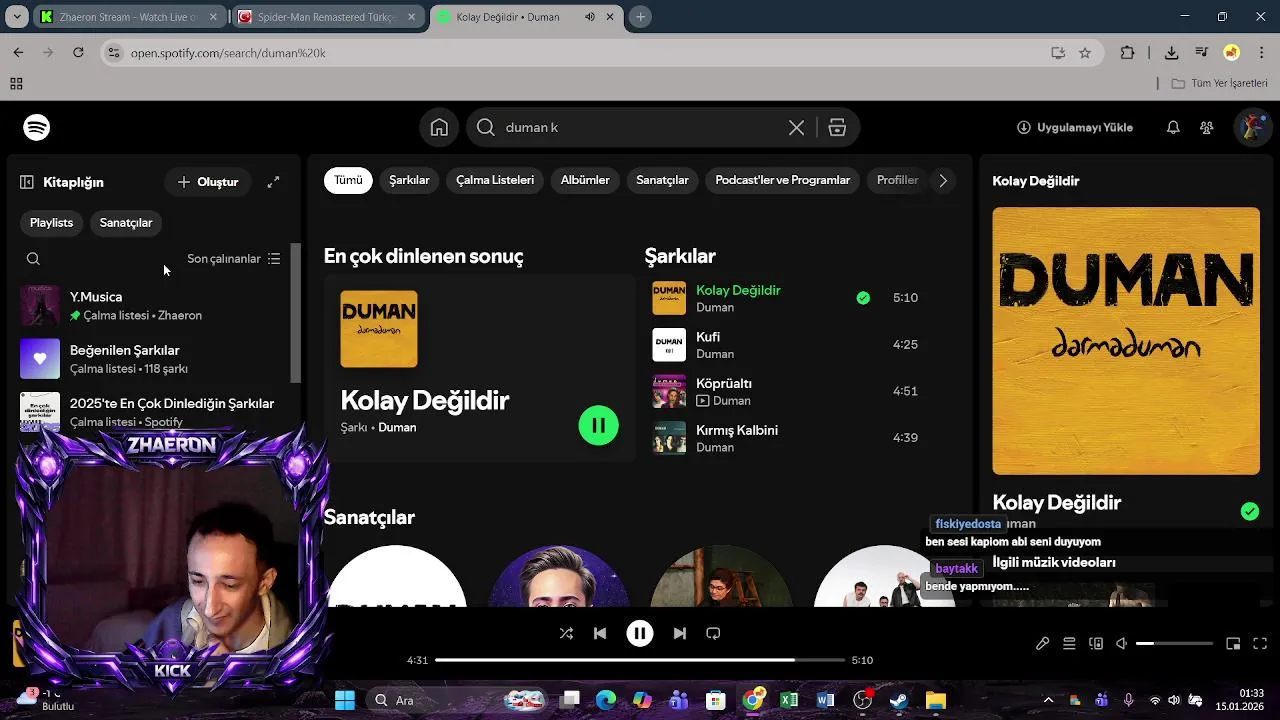
Task: Open the play queue
Action: [x=1069, y=644]
